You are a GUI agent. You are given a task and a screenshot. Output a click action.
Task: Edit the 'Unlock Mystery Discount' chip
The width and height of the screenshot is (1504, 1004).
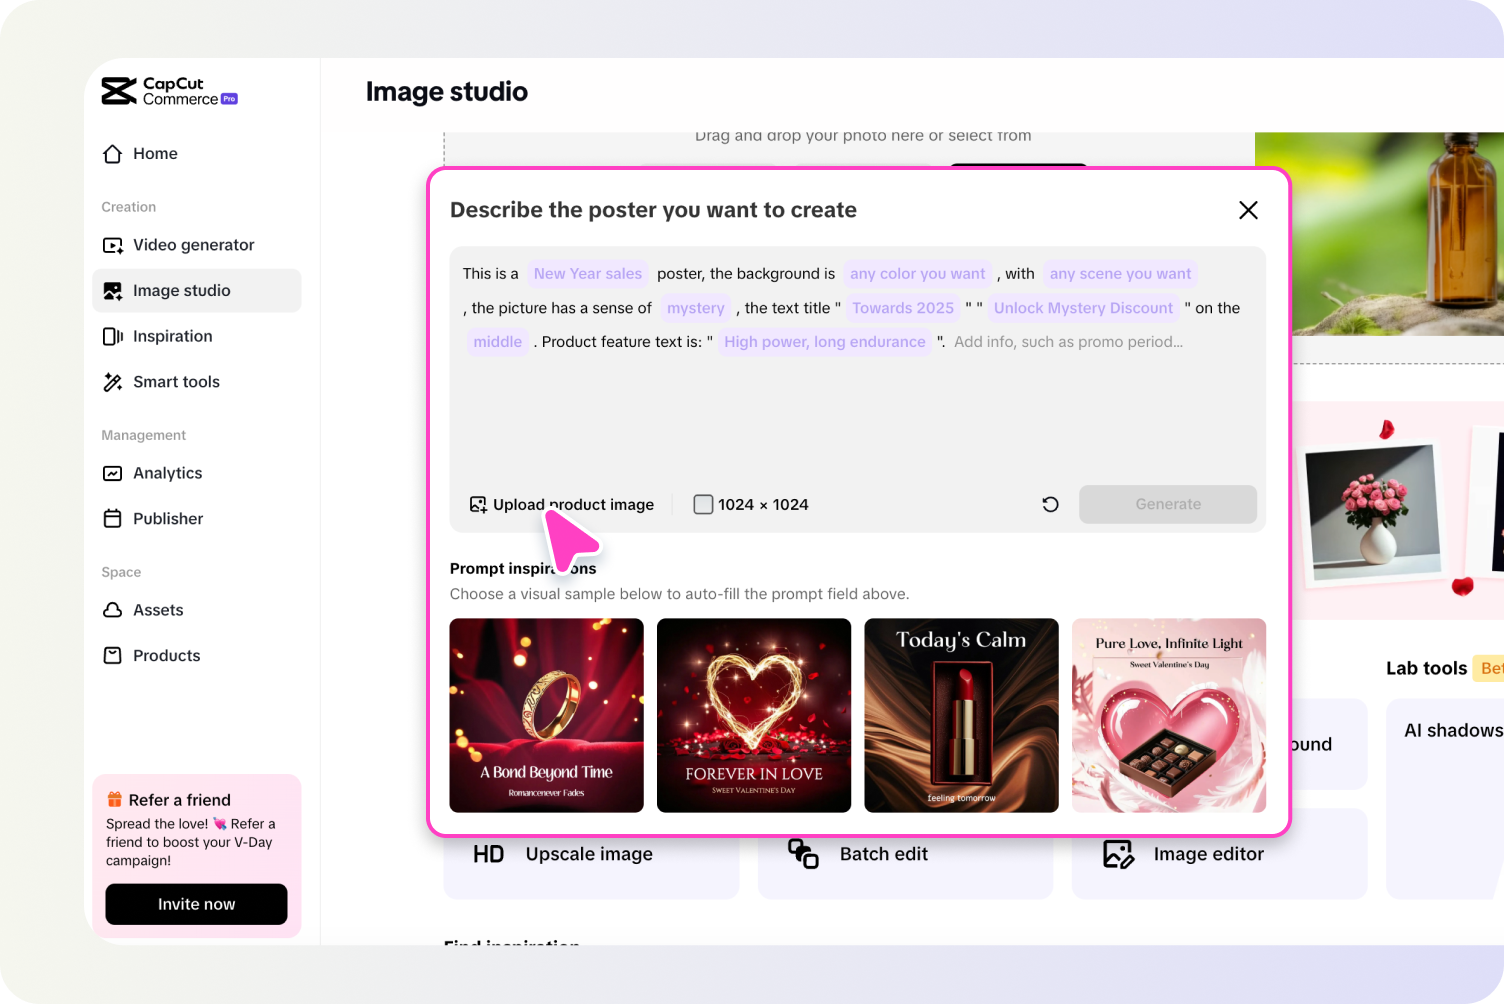[x=1083, y=308]
